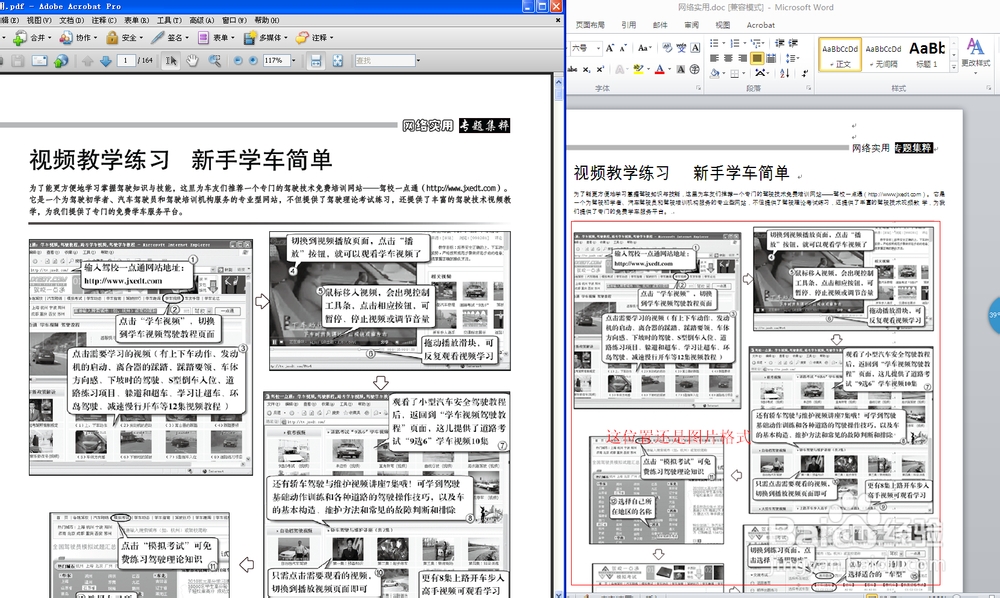Screen dimensions: 1000x598
Task: Open the zoom level dropdown in Acrobat
Action: [x=294, y=59]
